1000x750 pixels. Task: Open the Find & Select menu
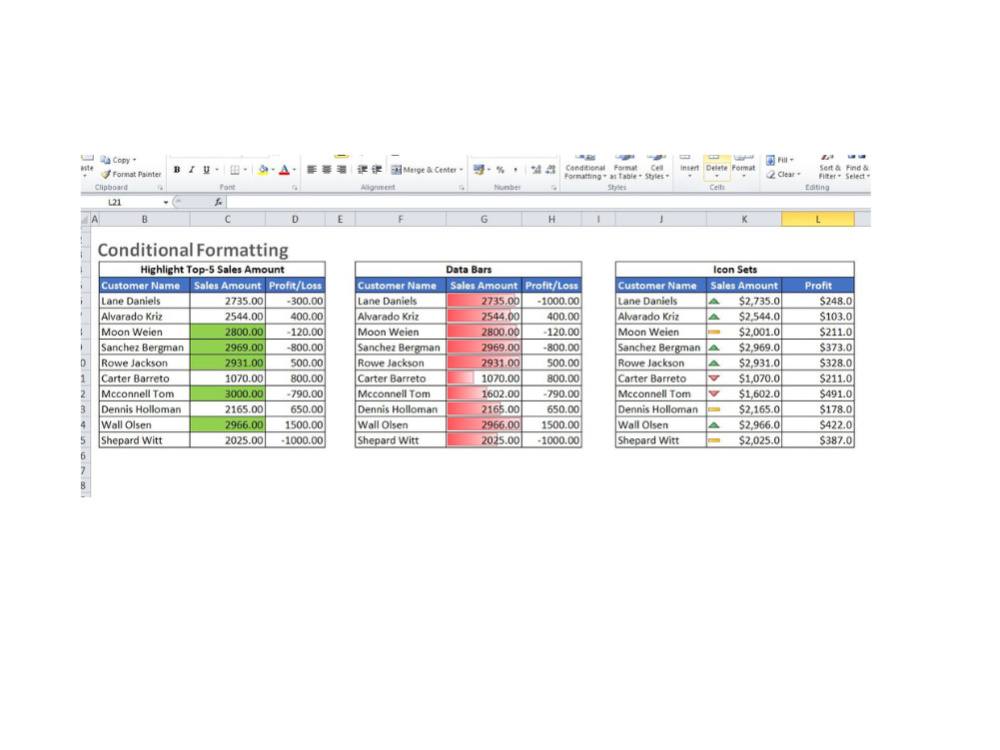click(x=857, y=167)
